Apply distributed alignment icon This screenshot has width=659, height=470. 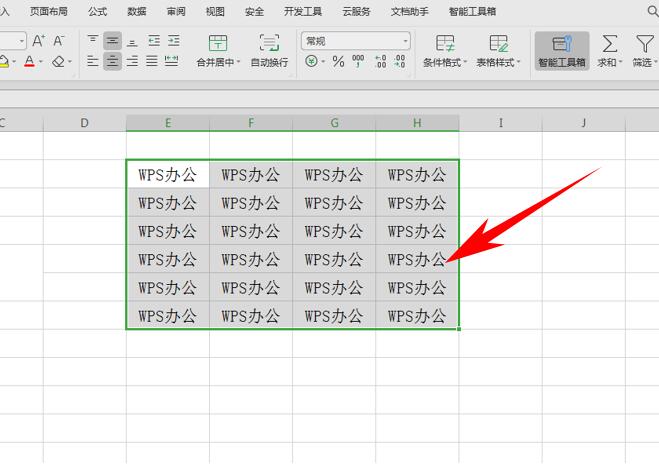[171, 62]
